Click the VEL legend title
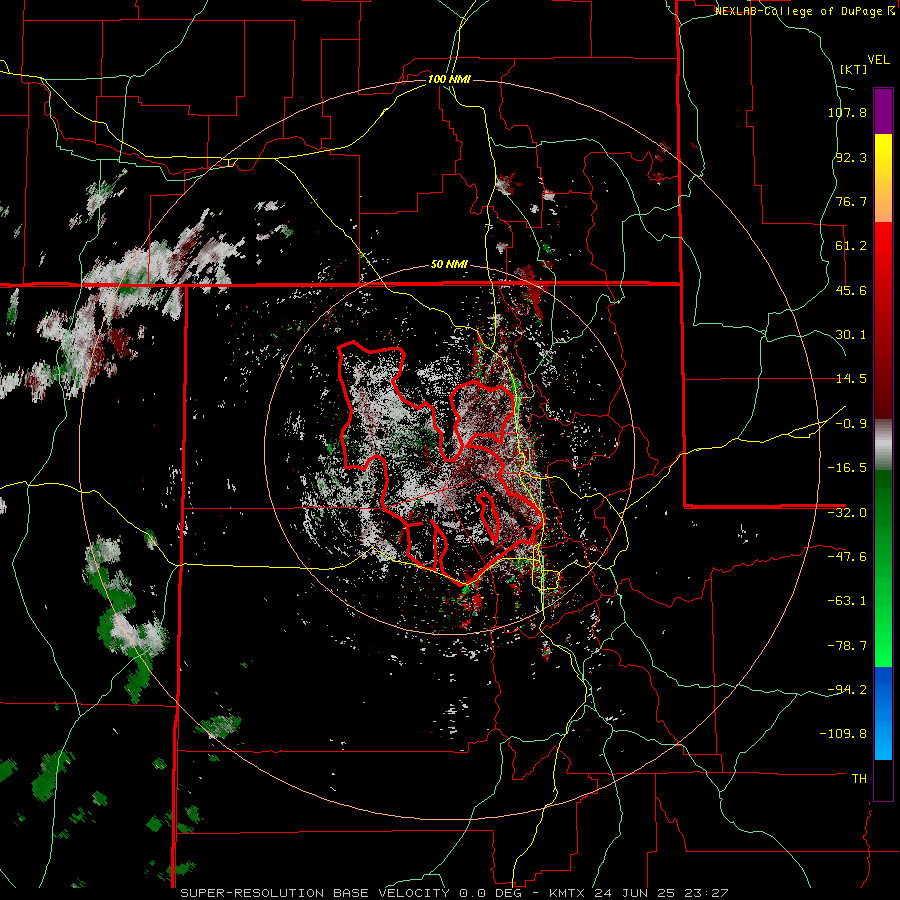 click(879, 60)
